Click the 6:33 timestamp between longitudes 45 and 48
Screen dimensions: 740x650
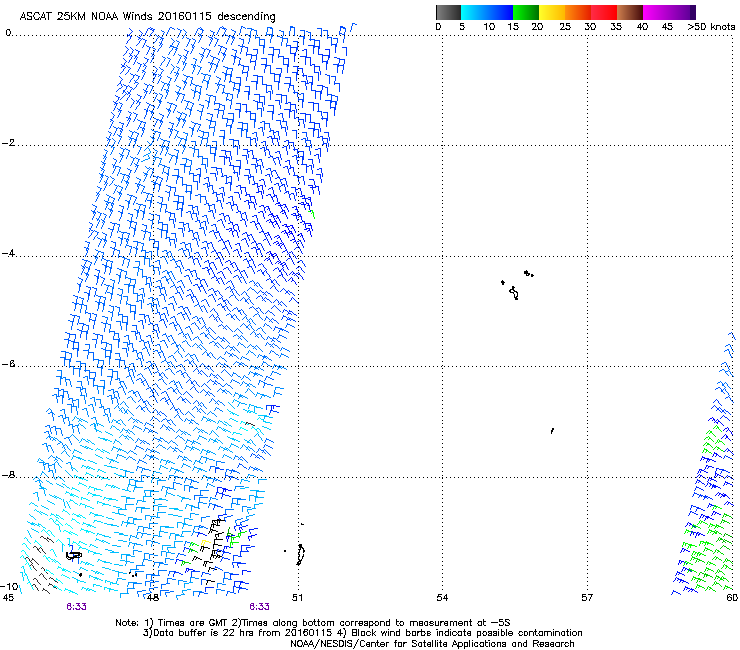[x=76, y=607]
